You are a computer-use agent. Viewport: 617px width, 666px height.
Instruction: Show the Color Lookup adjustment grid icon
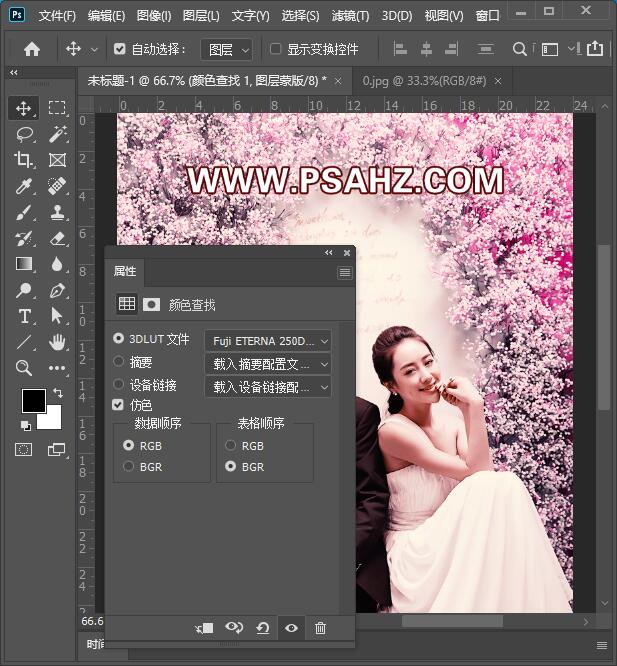point(127,304)
